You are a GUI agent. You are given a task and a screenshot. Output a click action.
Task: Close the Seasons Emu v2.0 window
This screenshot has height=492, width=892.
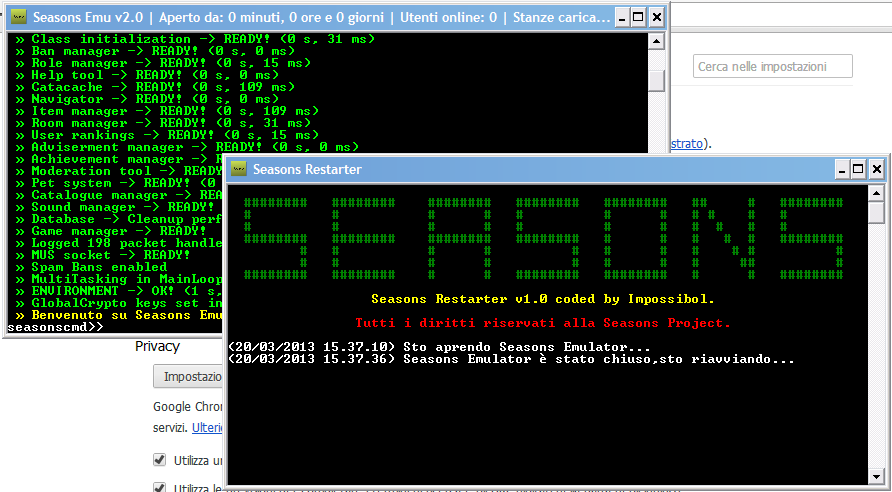[656, 18]
